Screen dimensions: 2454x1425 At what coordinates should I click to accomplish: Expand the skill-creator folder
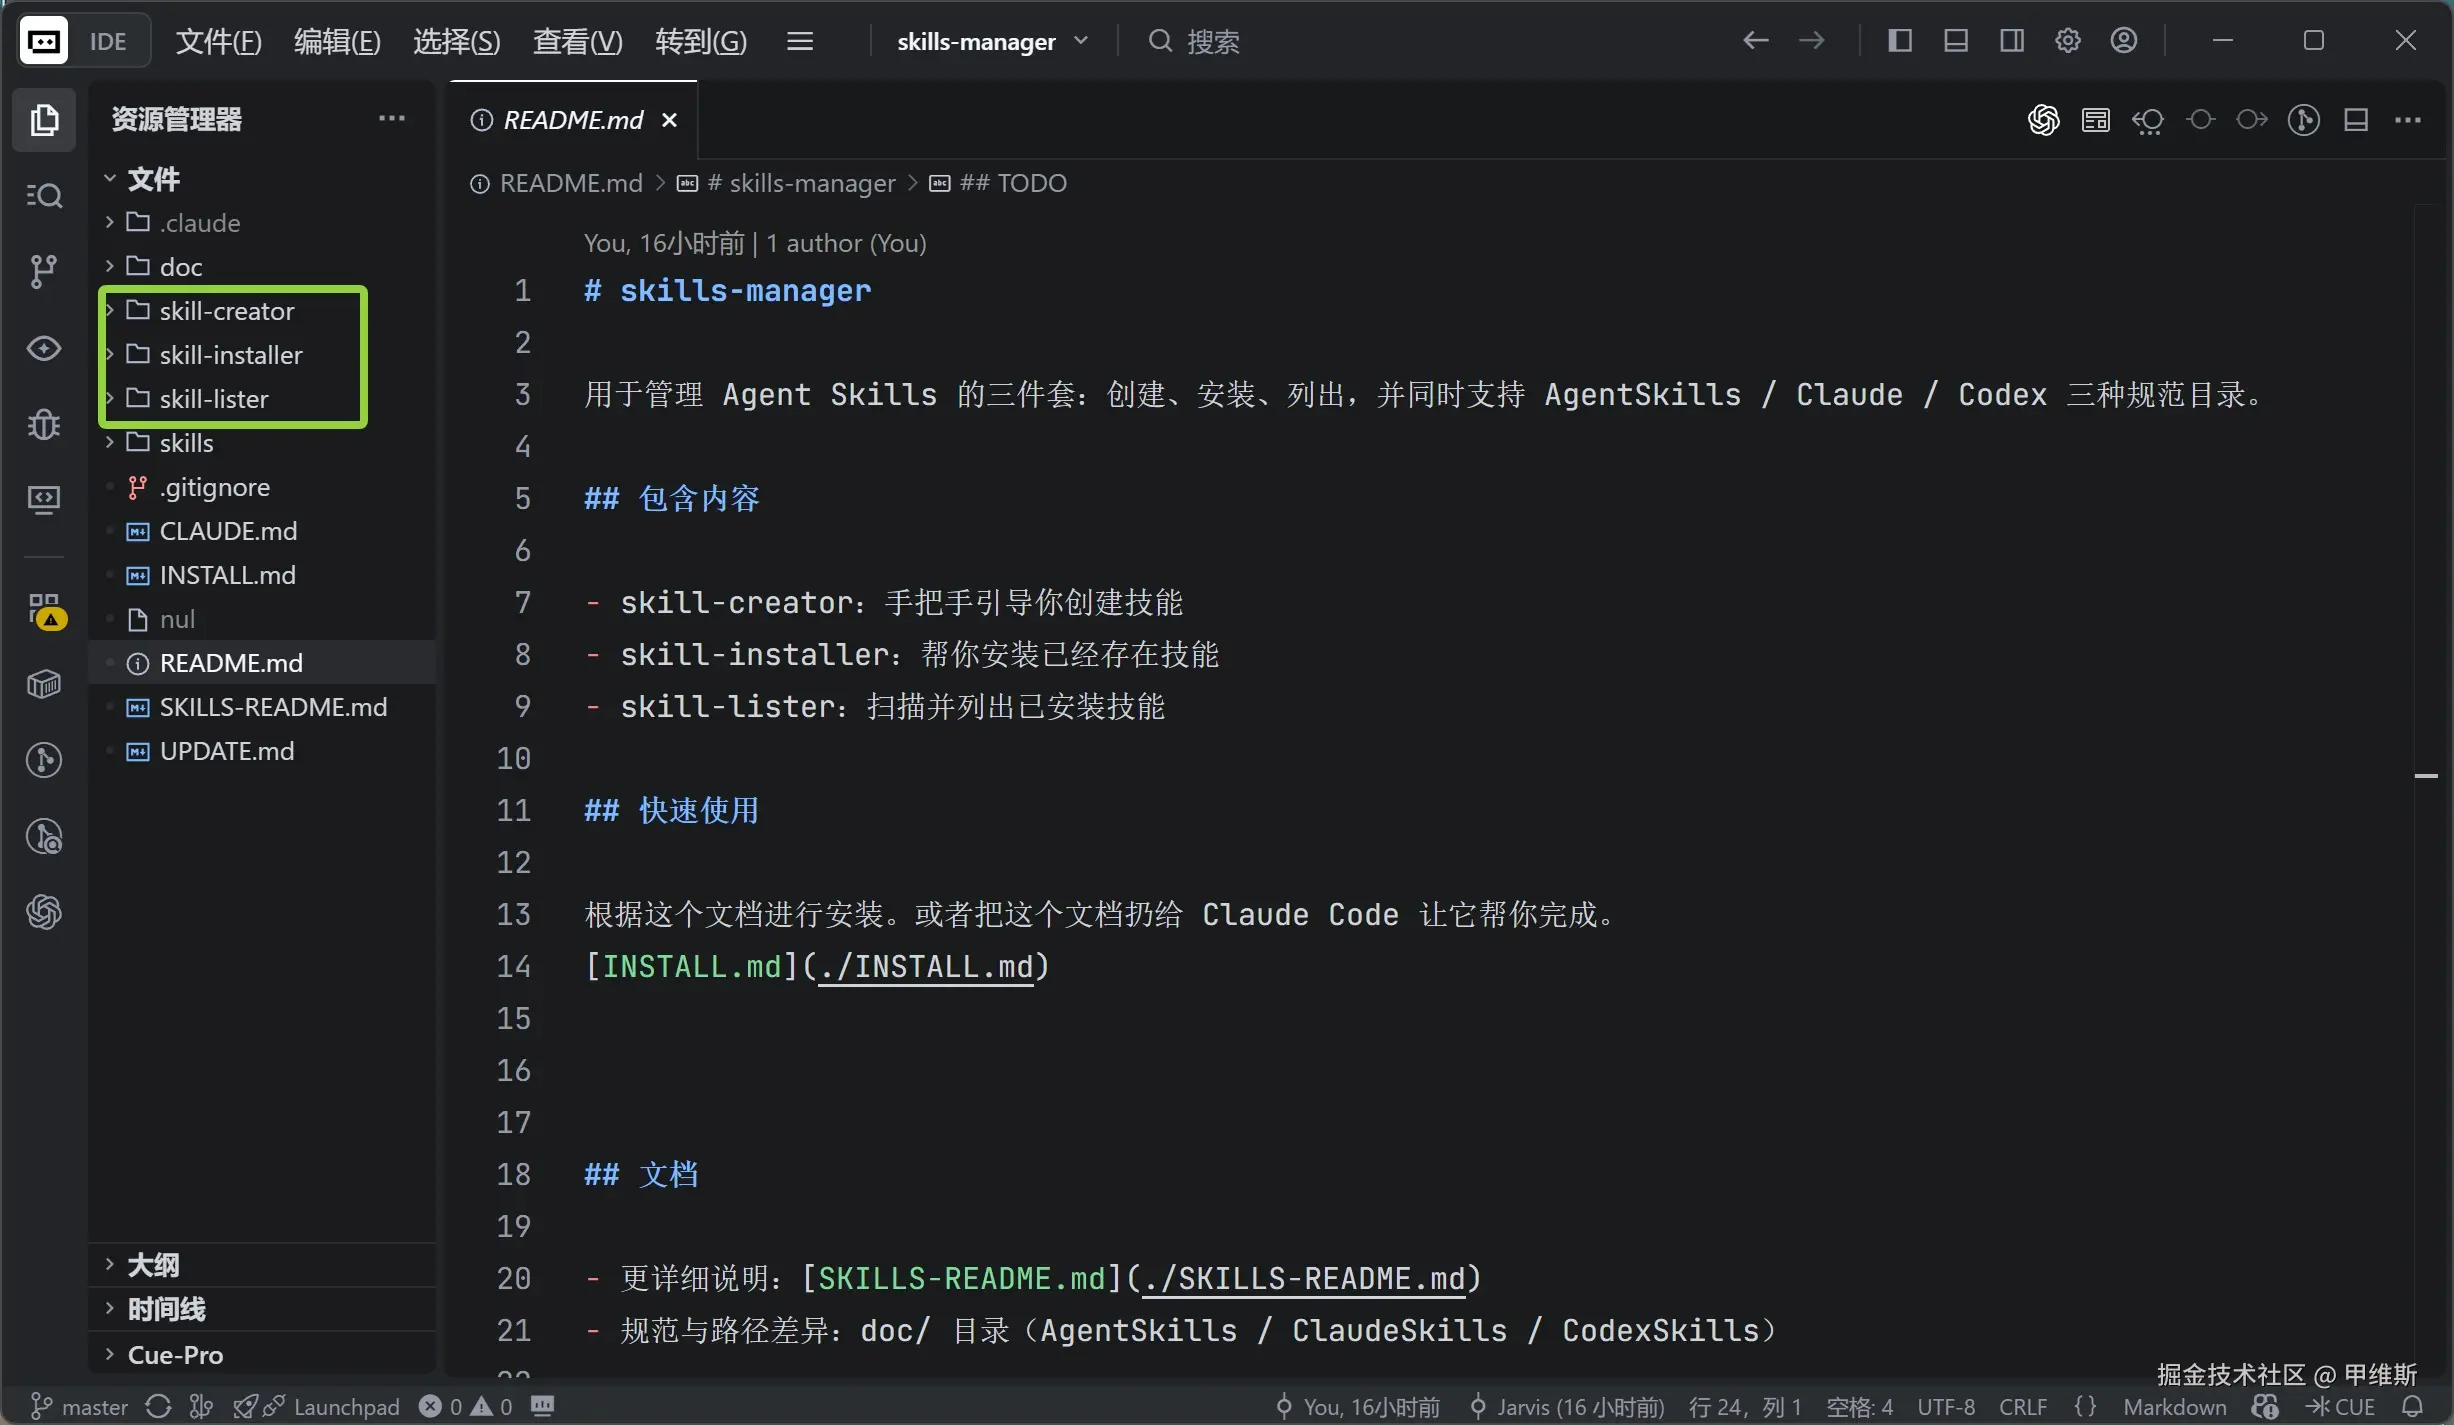pyautogui.click(x=226, y=311)
